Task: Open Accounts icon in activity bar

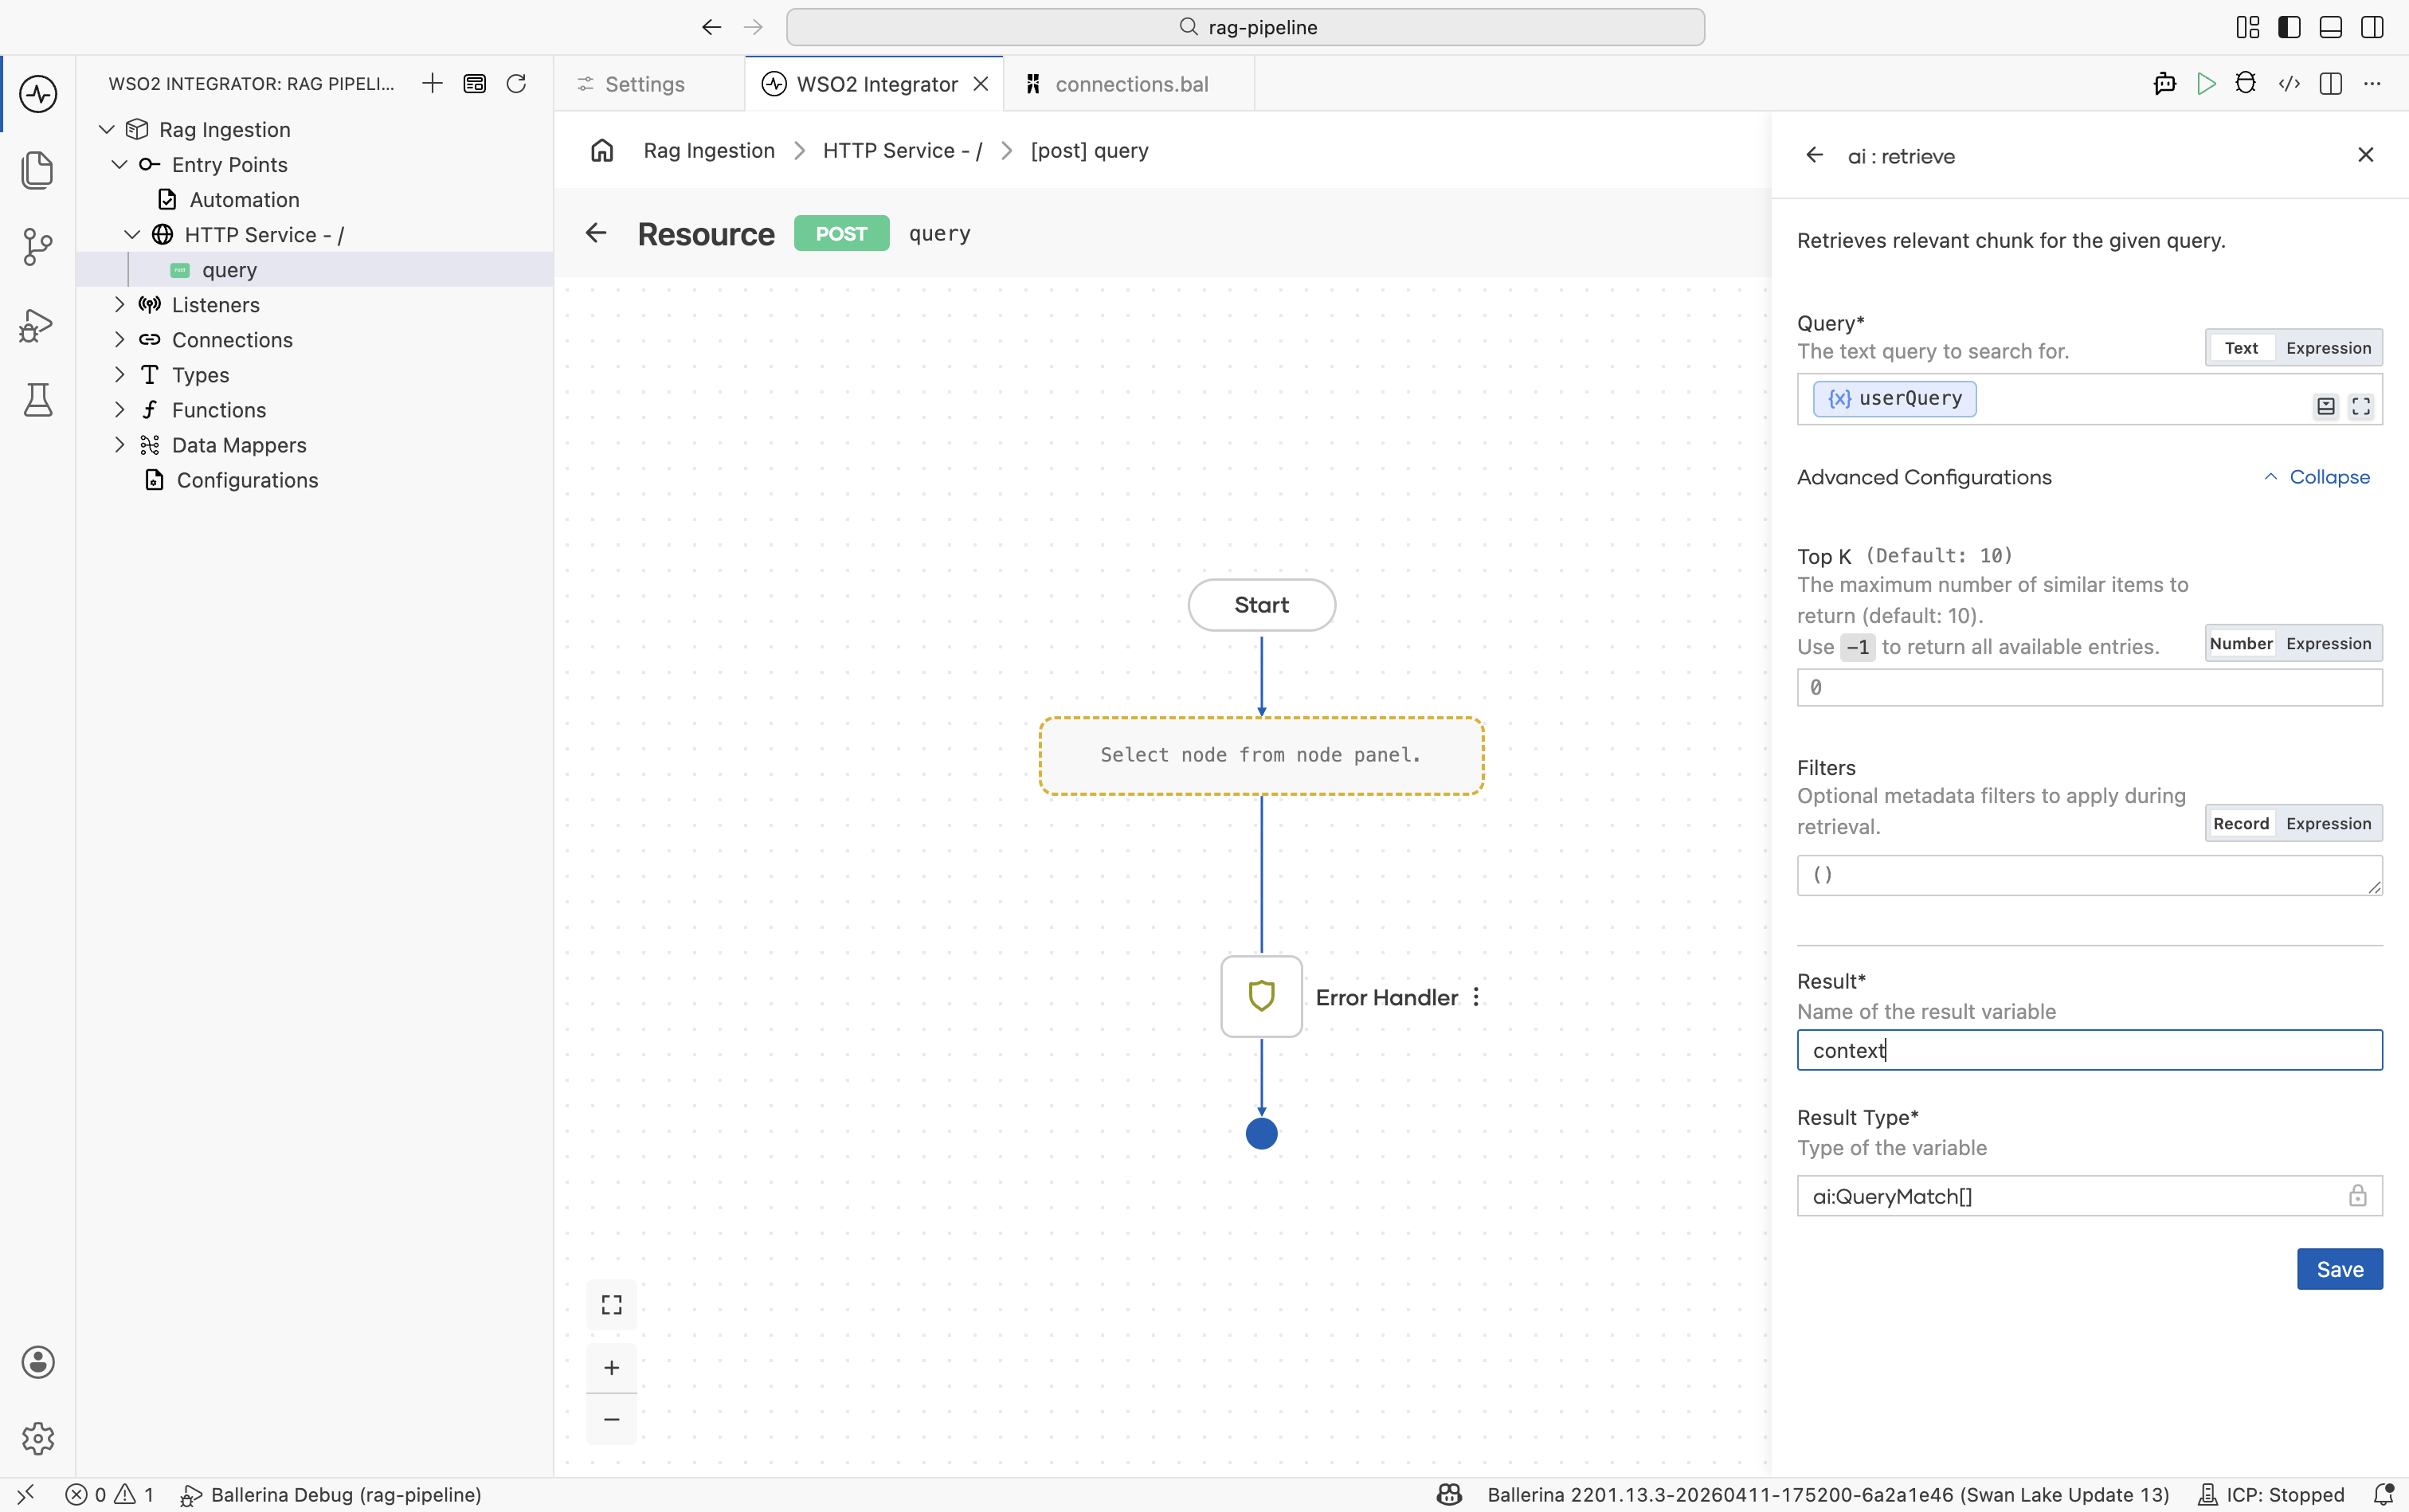Action: (x=38, y=1362)
